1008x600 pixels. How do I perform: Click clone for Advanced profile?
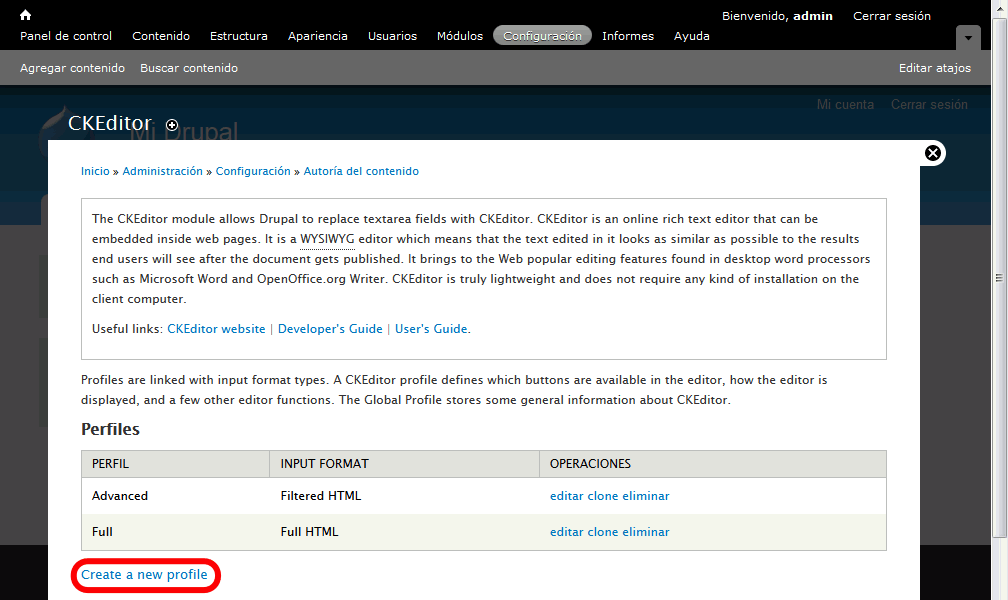[x=602, y=496]
